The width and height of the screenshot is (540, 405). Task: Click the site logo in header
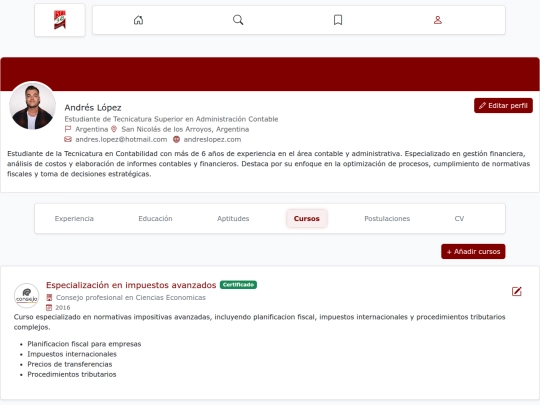[x=60, y=20]
